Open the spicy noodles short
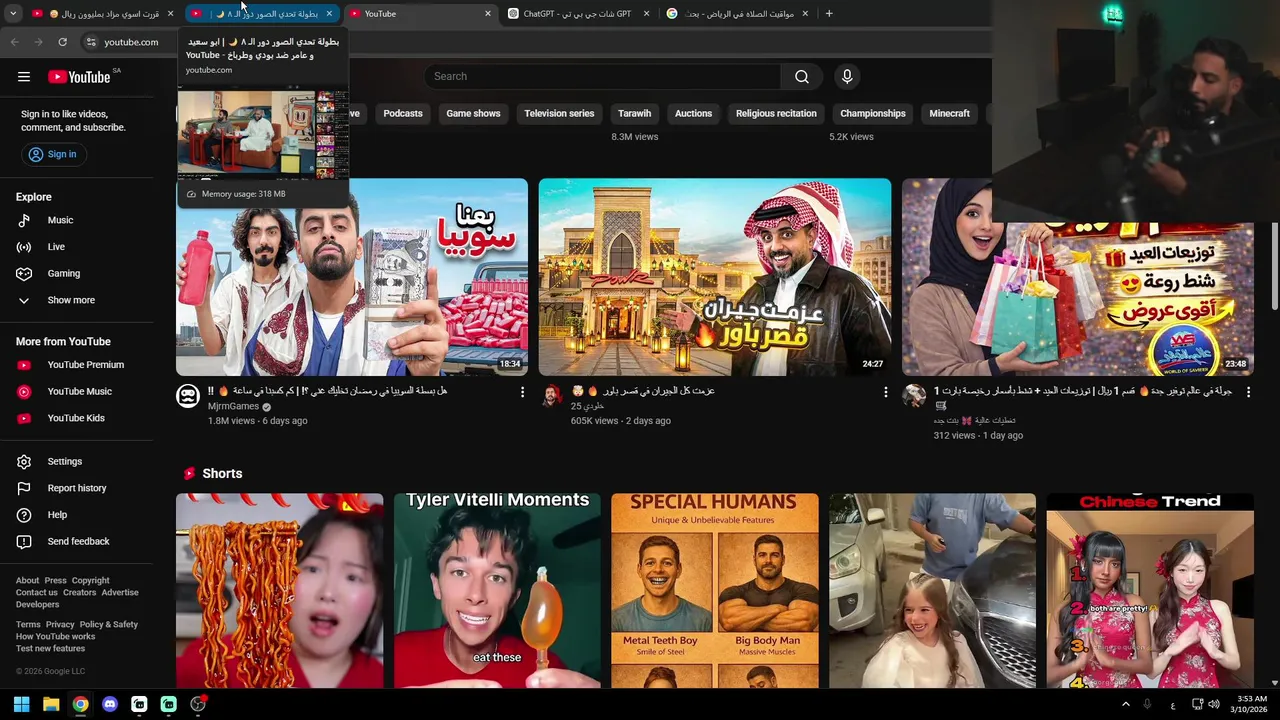 (280, 590)
